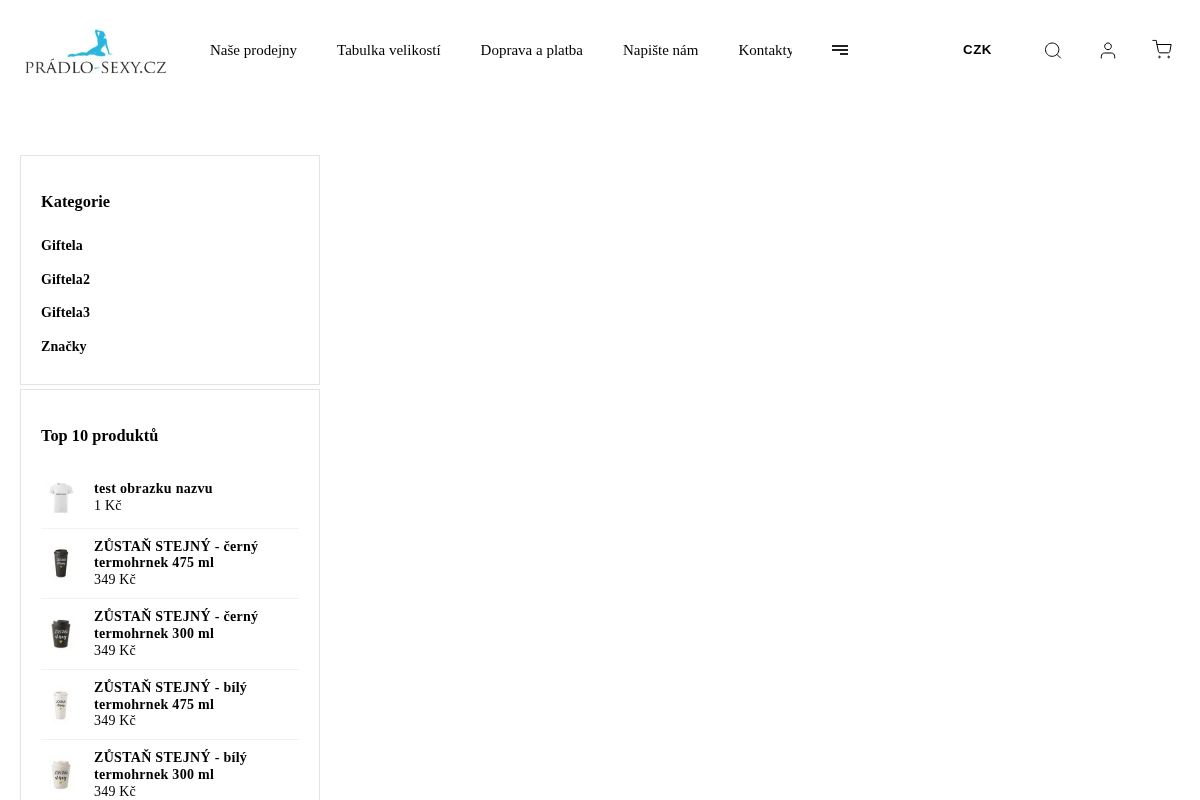Open the Tabulka velikostí menu item
This screenshot has height=800, width=1200.
click(x=388, y=50)
